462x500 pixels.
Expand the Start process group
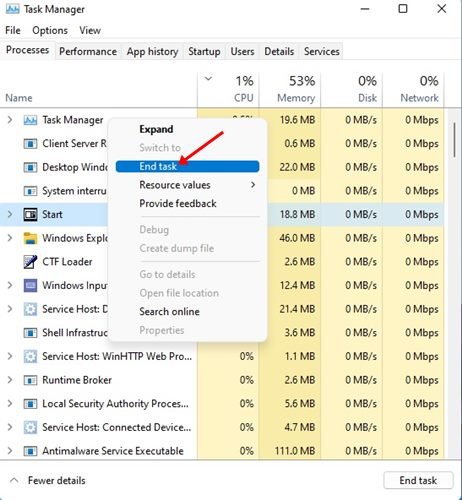point(10,214)
